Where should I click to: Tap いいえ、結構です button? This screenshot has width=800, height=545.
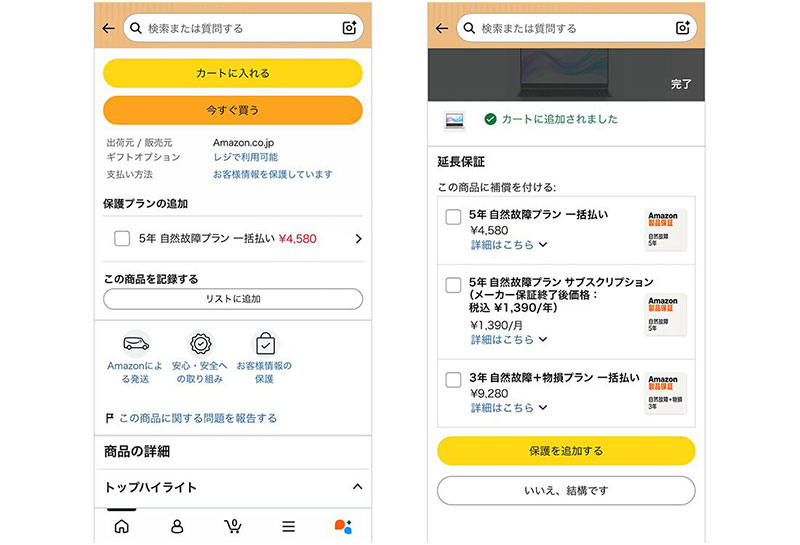coord(566,490)
